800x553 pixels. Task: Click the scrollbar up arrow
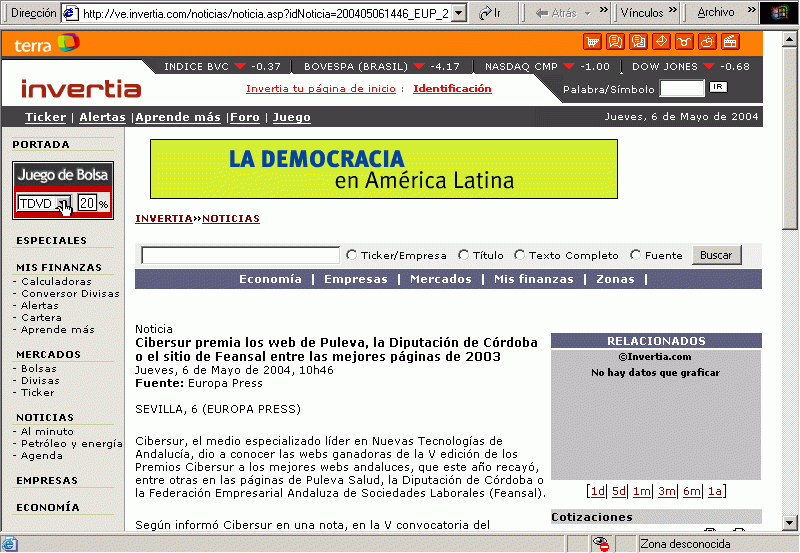tap(790, 39)
